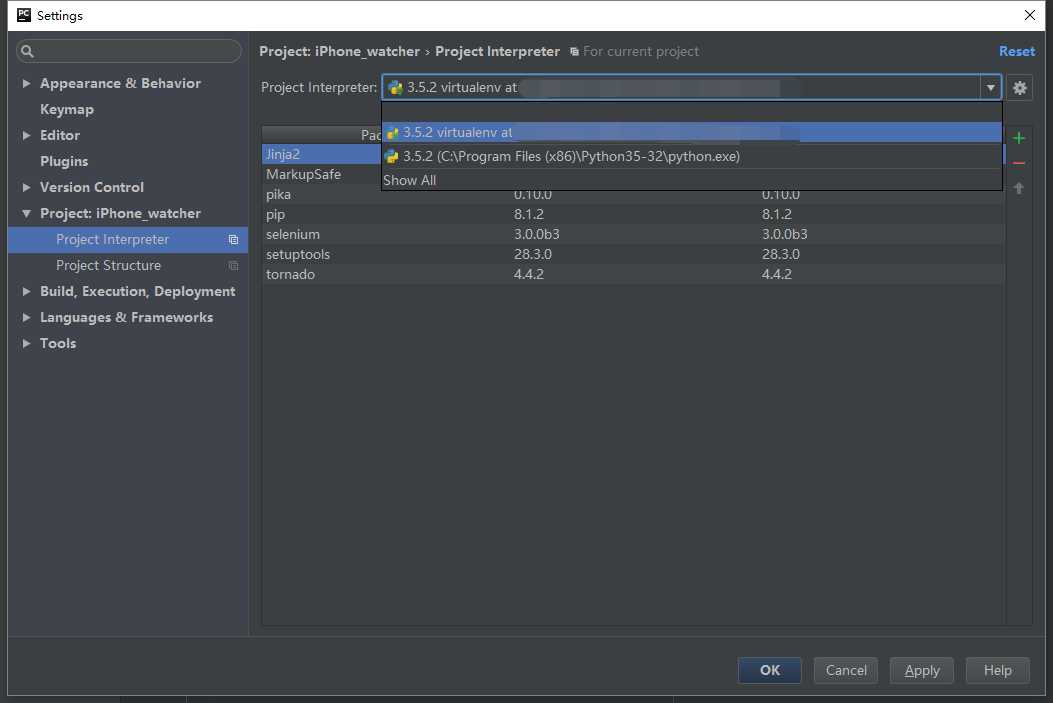Click the red minus to uninstall package

pos(1019,163)
